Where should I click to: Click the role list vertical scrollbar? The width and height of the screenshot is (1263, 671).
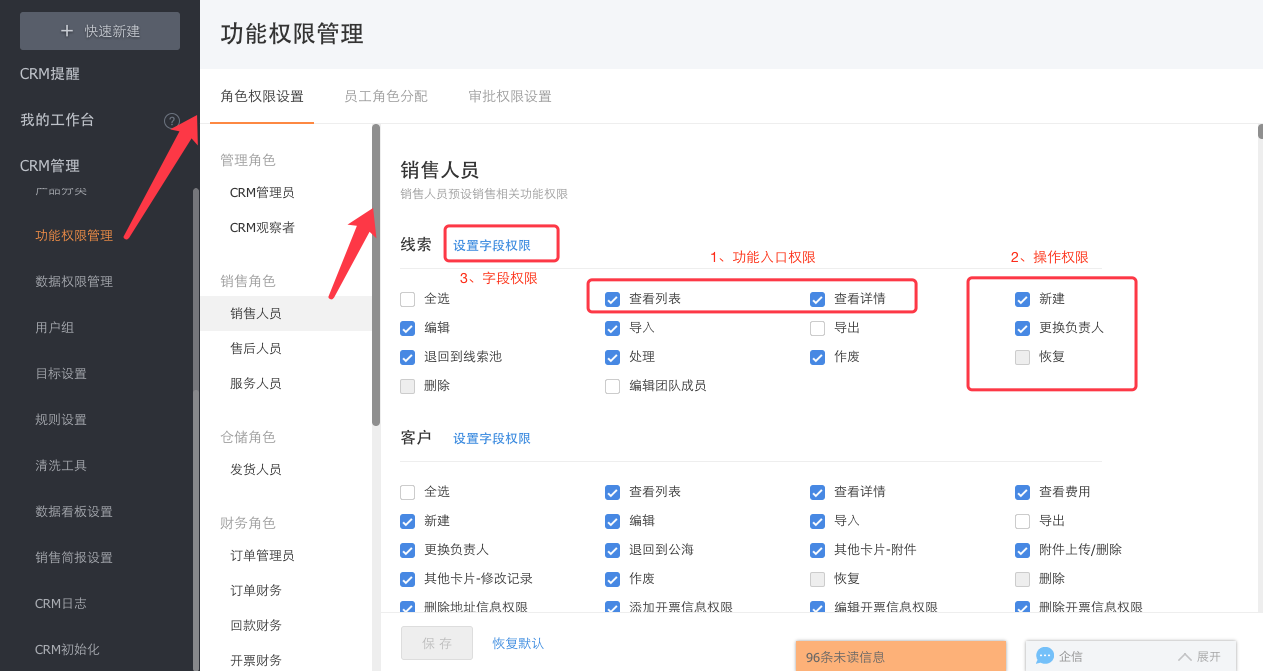[376, 275]
